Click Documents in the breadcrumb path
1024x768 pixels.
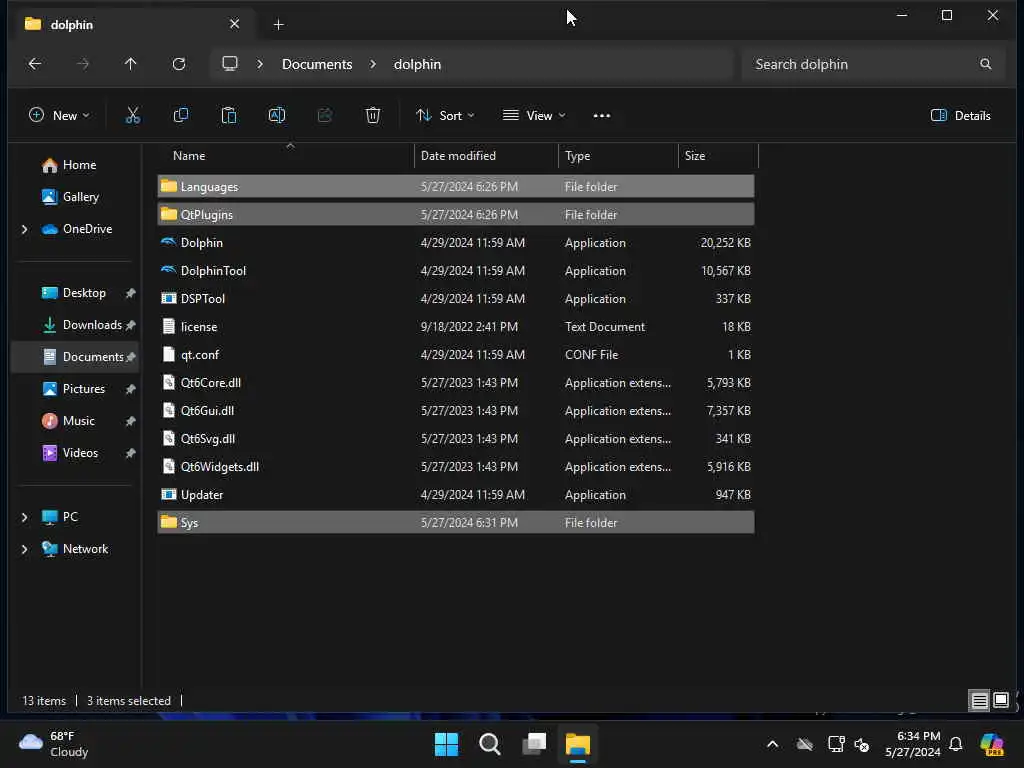point(317,64)
